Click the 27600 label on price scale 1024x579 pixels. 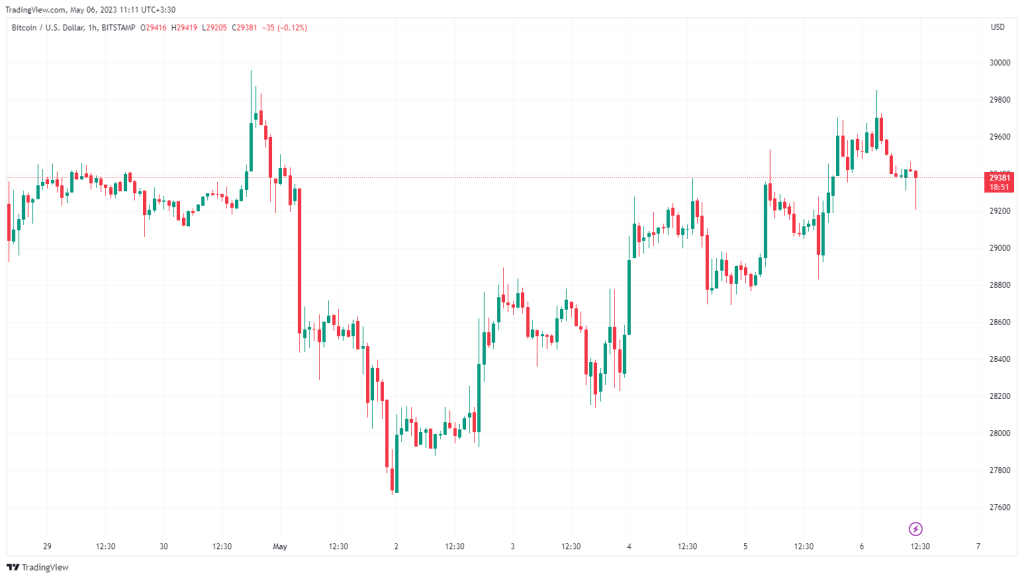point(997,507)
